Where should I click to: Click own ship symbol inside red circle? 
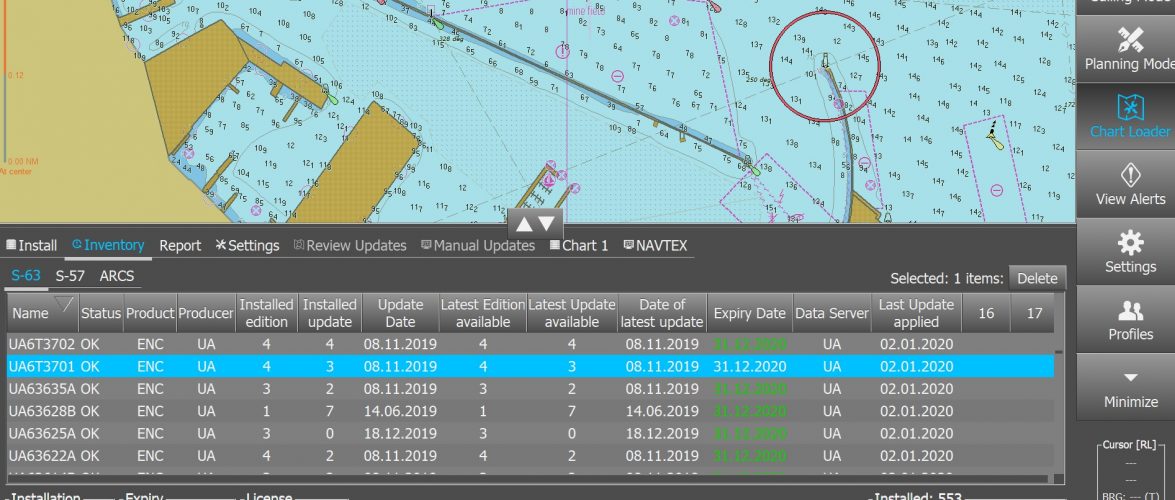pyautogui.click(x=825, y=61)
